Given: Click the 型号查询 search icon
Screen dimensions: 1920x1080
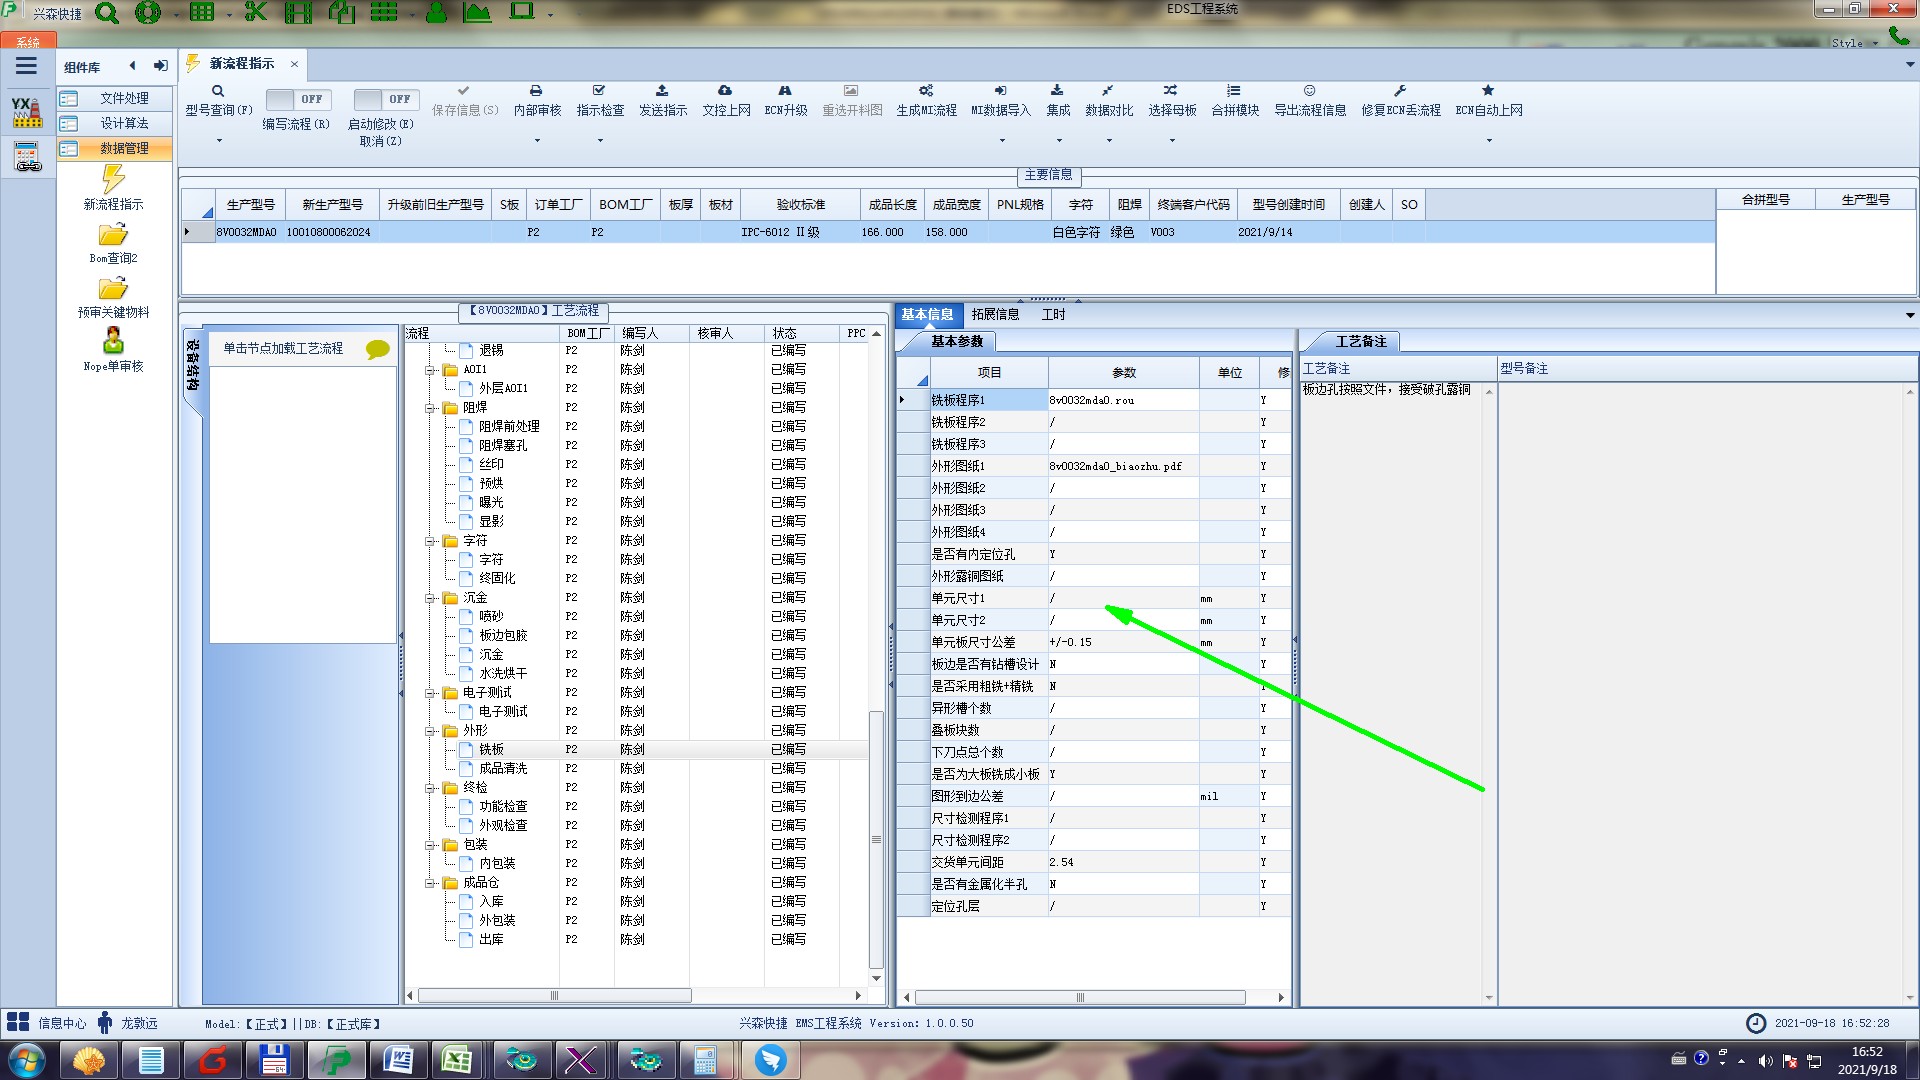Looking at the screenshot, I should (x=218, y=91).
